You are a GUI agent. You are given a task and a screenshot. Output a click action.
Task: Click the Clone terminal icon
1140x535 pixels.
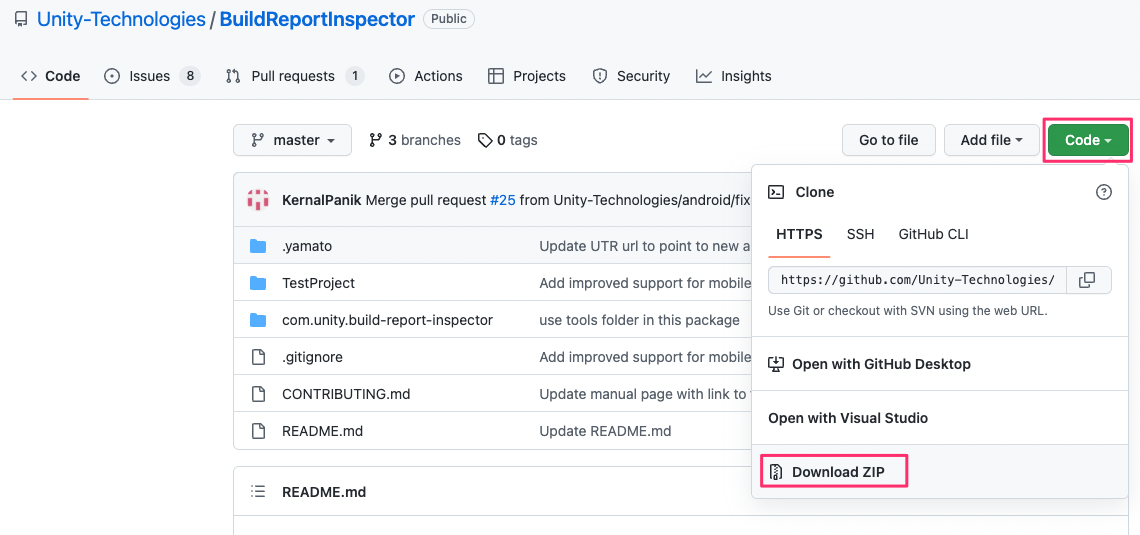[x=776, y=193]
